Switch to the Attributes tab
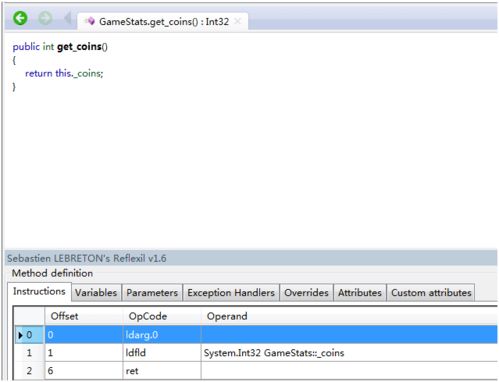Viewport: 499px width, 382px height. [x=360, y=293]
